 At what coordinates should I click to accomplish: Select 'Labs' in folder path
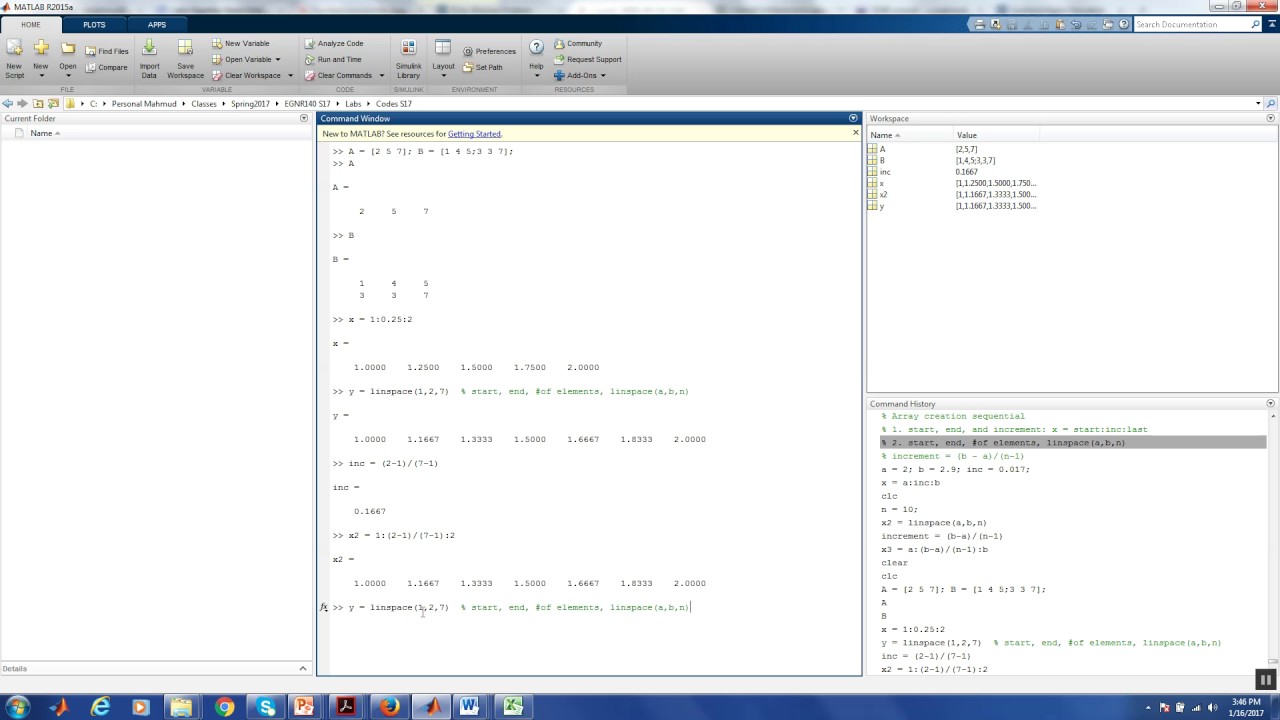[x=353, y=104]
